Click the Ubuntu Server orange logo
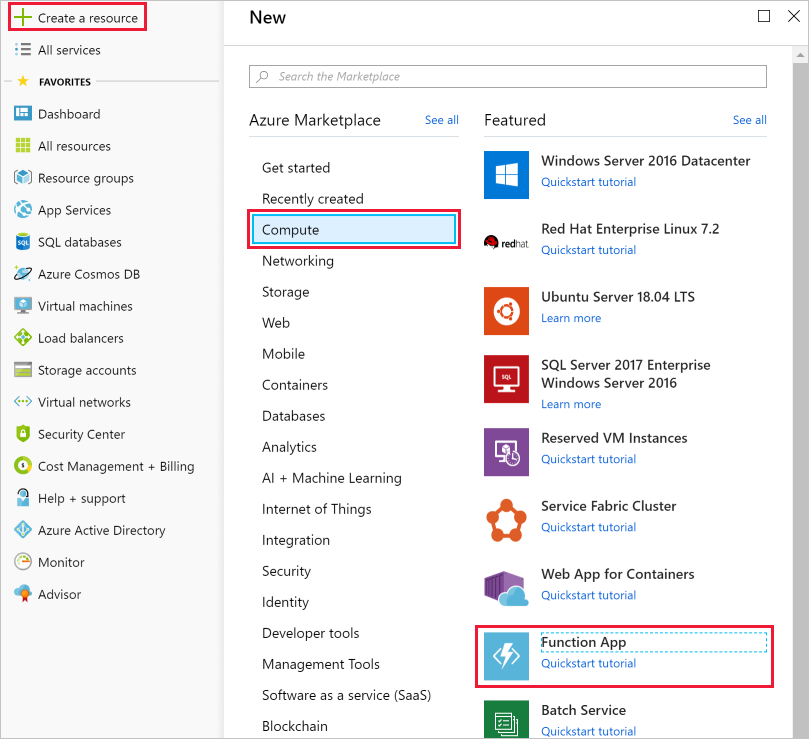 pyautogui.click(x=506, y=311)
